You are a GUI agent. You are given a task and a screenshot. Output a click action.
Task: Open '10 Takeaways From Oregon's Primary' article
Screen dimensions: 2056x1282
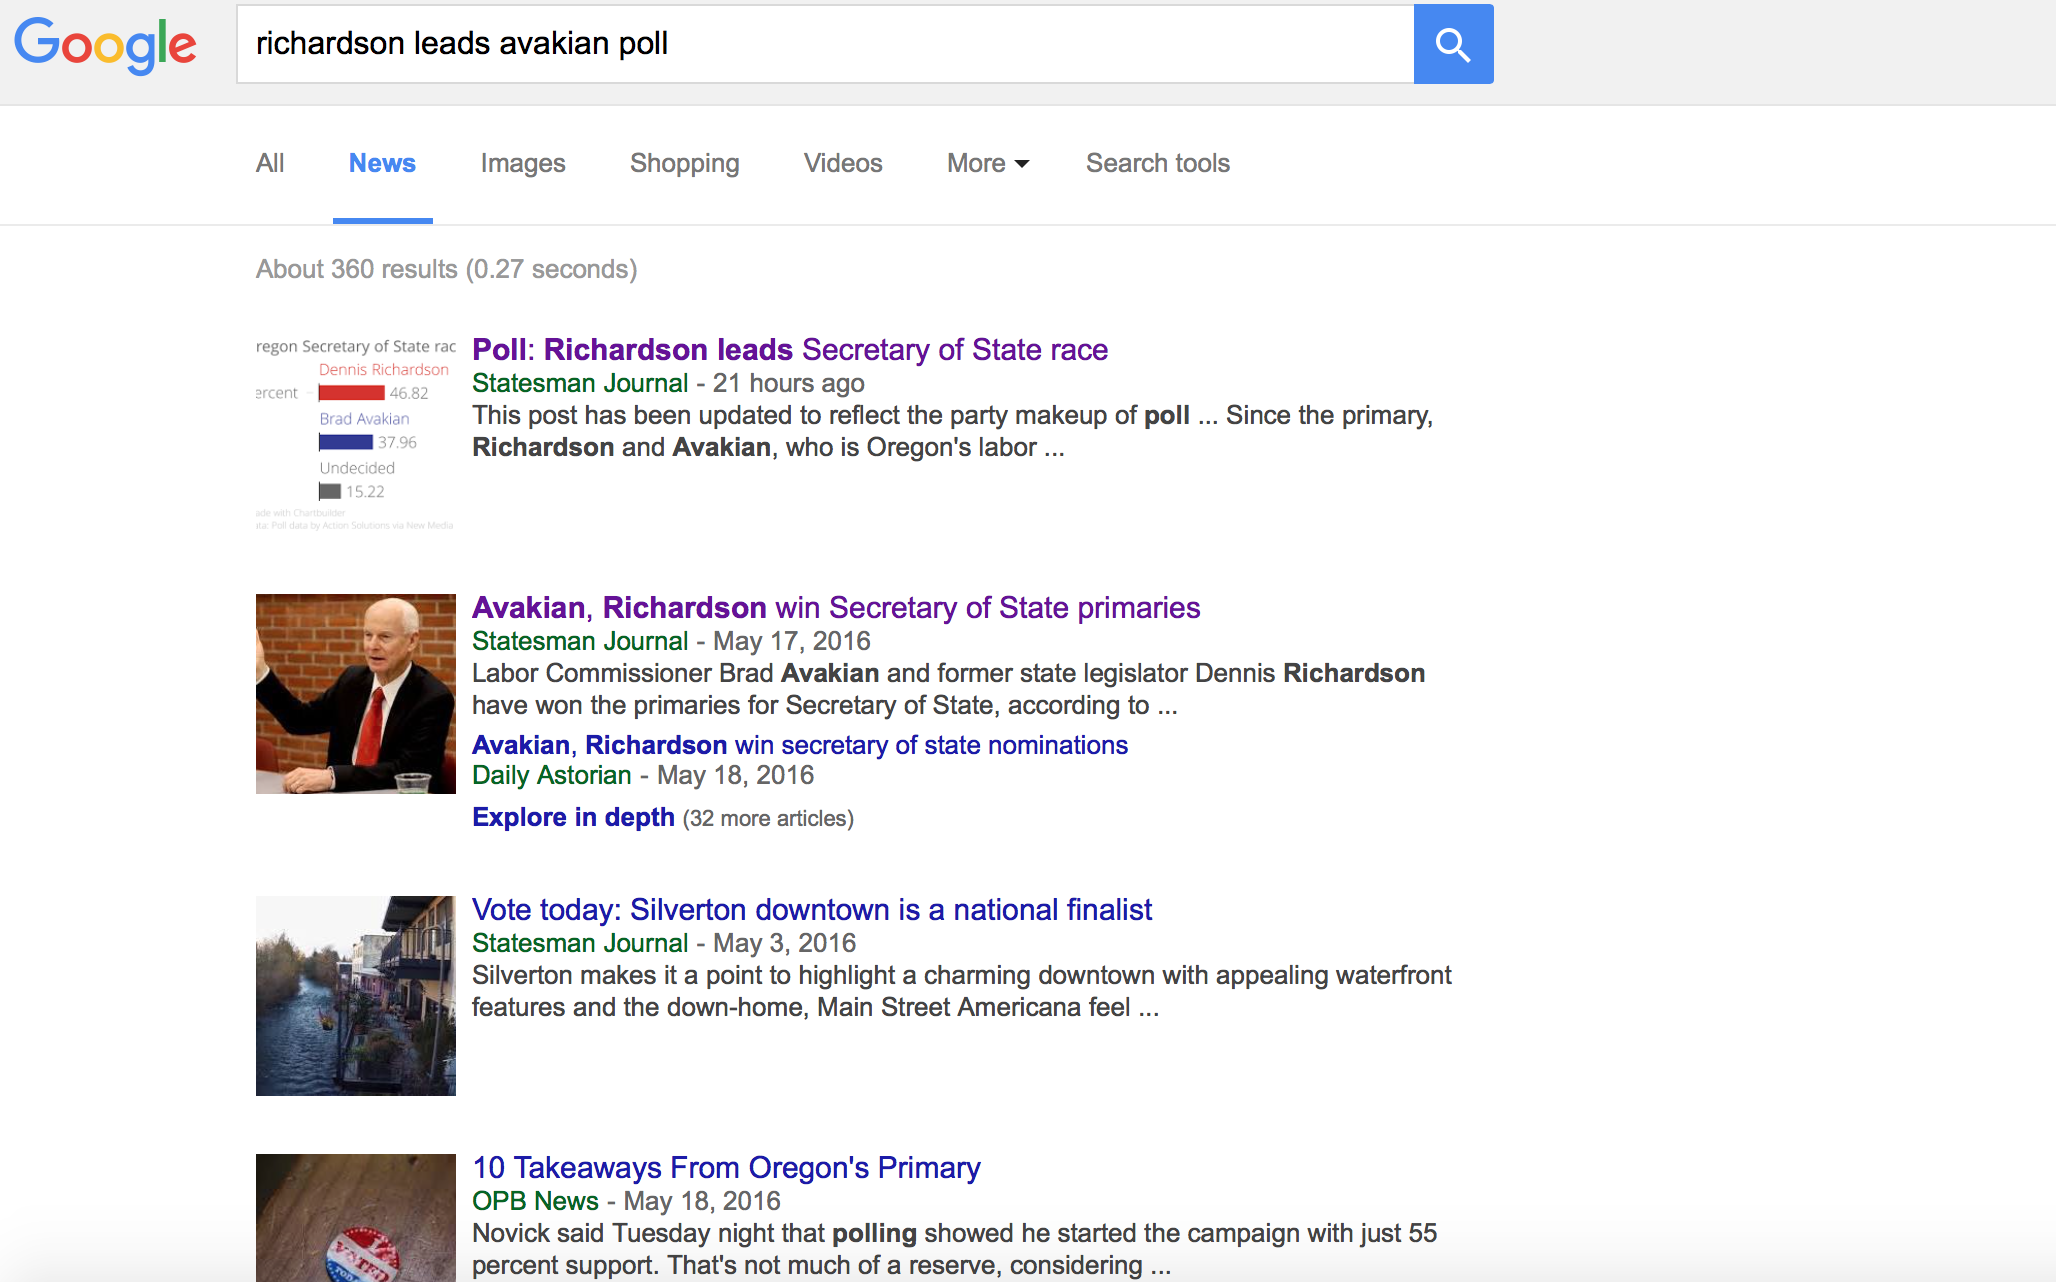pos(726,1167)
